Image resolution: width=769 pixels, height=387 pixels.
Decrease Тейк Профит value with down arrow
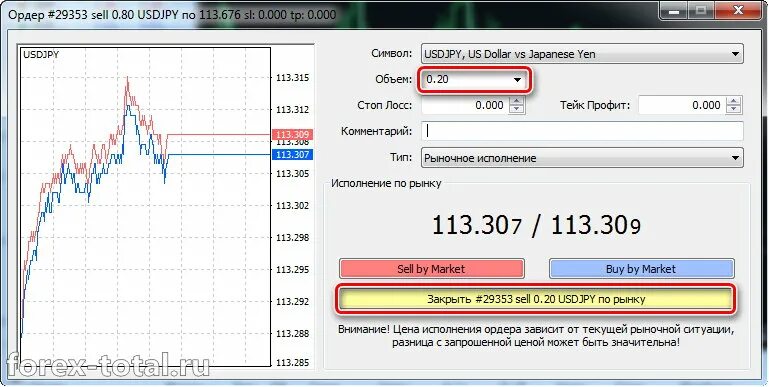pos(734,109)
